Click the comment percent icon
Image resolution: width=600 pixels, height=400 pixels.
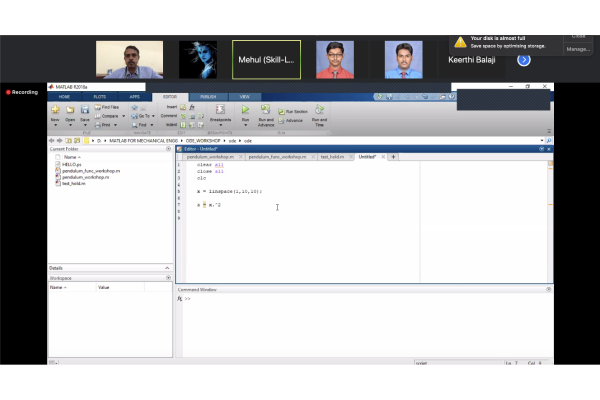tap(183, 116)
